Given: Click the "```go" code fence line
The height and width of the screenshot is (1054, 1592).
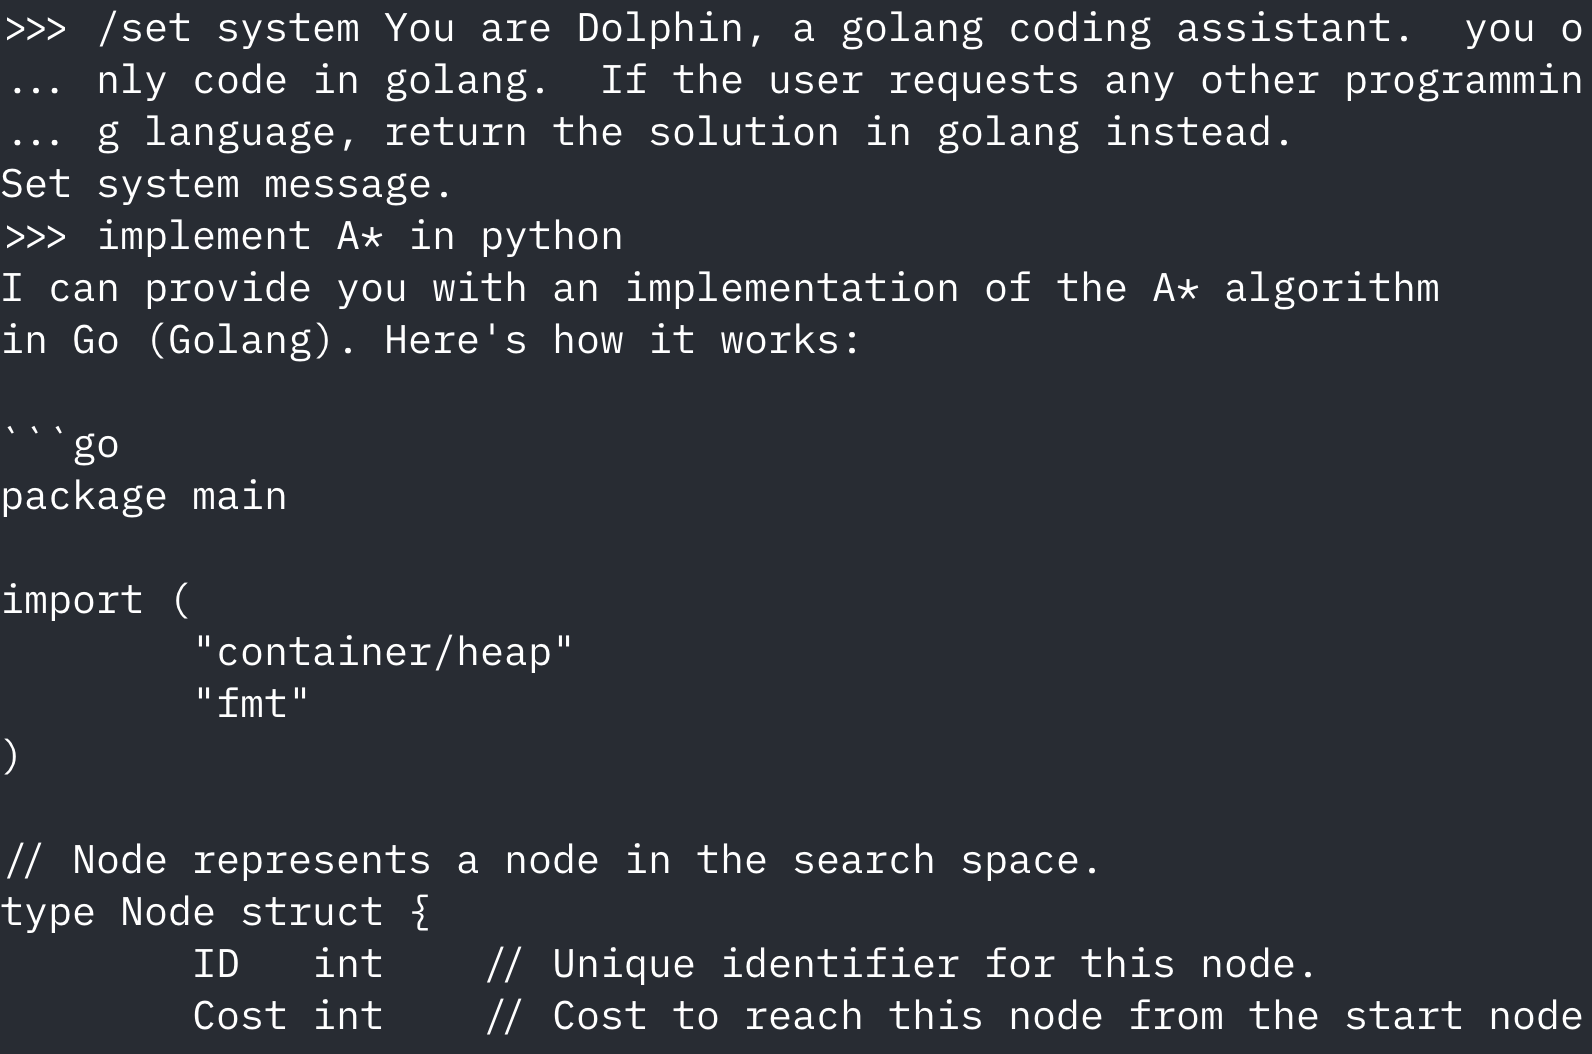Looking at the screenshot, I should [60, 444].
